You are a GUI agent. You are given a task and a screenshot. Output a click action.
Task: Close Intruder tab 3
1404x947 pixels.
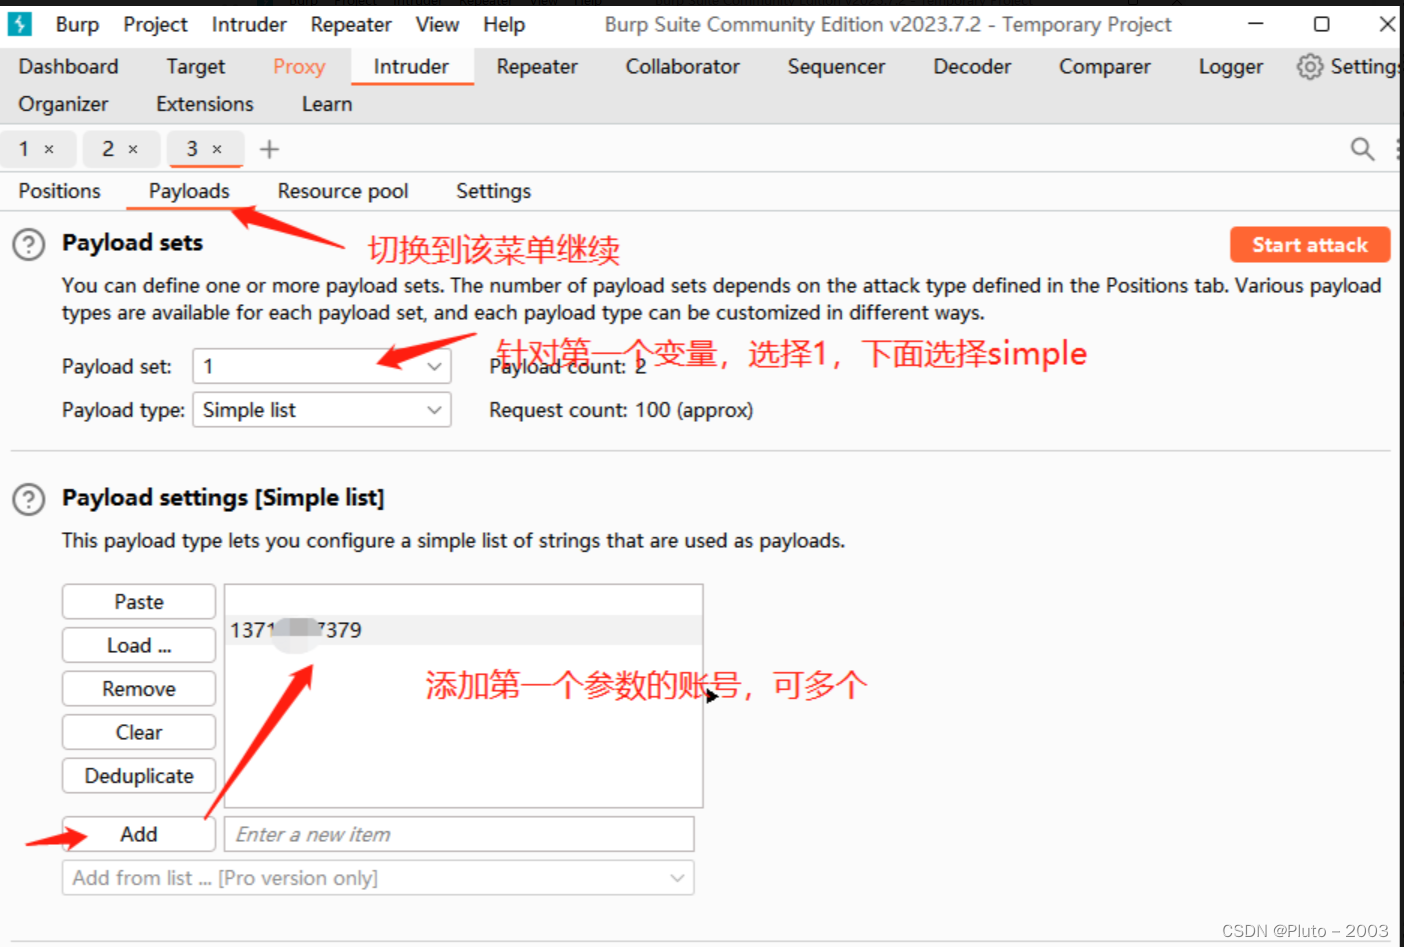(217, 149)
